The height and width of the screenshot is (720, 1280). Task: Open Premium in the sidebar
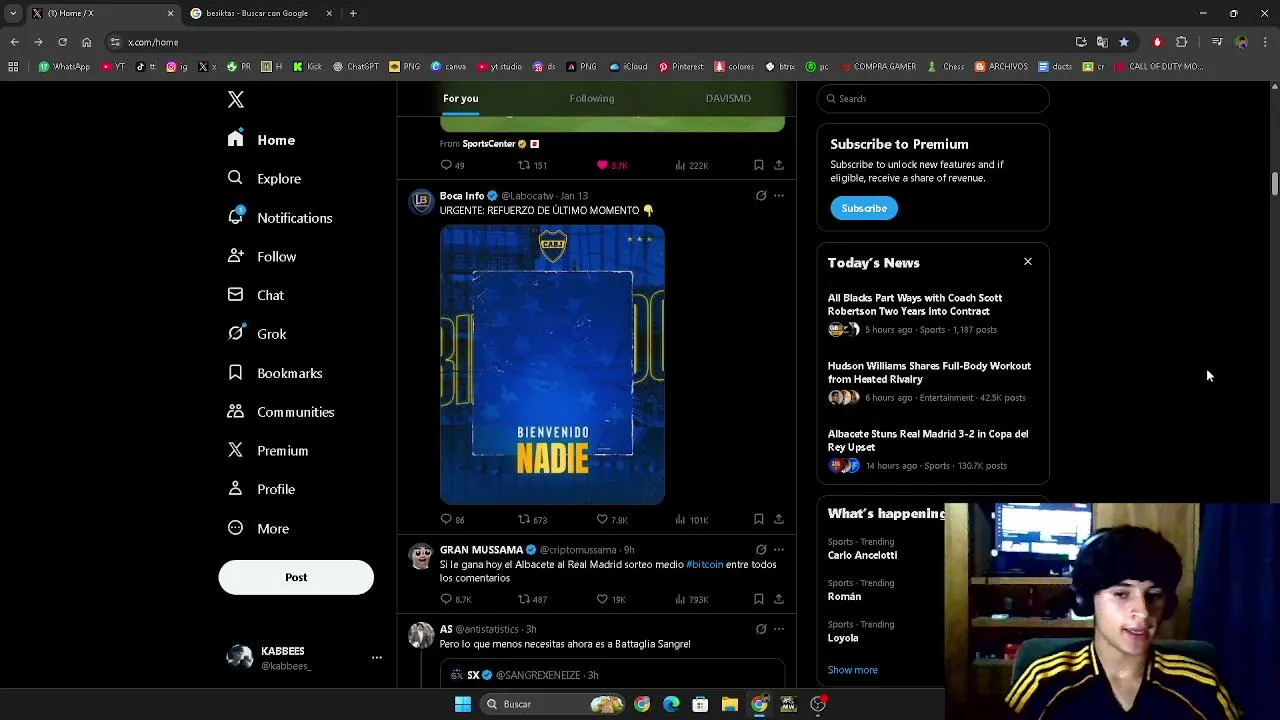[x=268, y=450]
